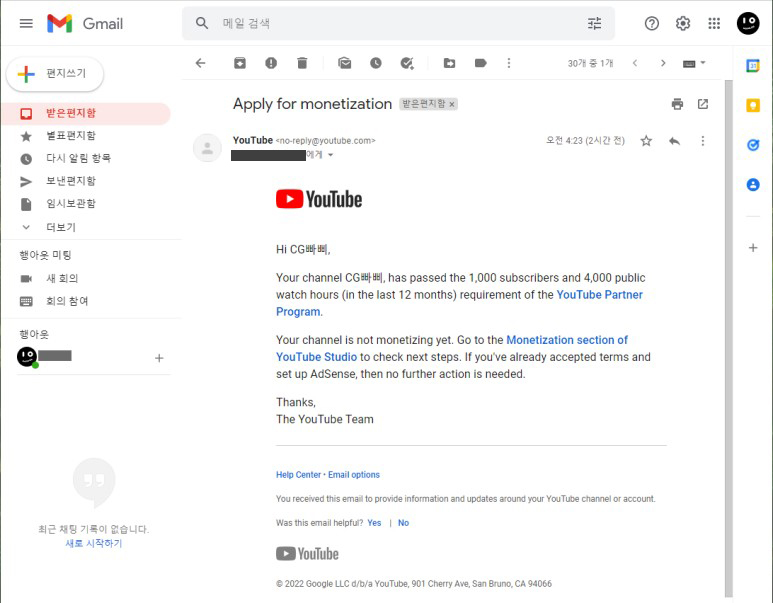
Task: Open email in new window
Action: click(703, 104)
